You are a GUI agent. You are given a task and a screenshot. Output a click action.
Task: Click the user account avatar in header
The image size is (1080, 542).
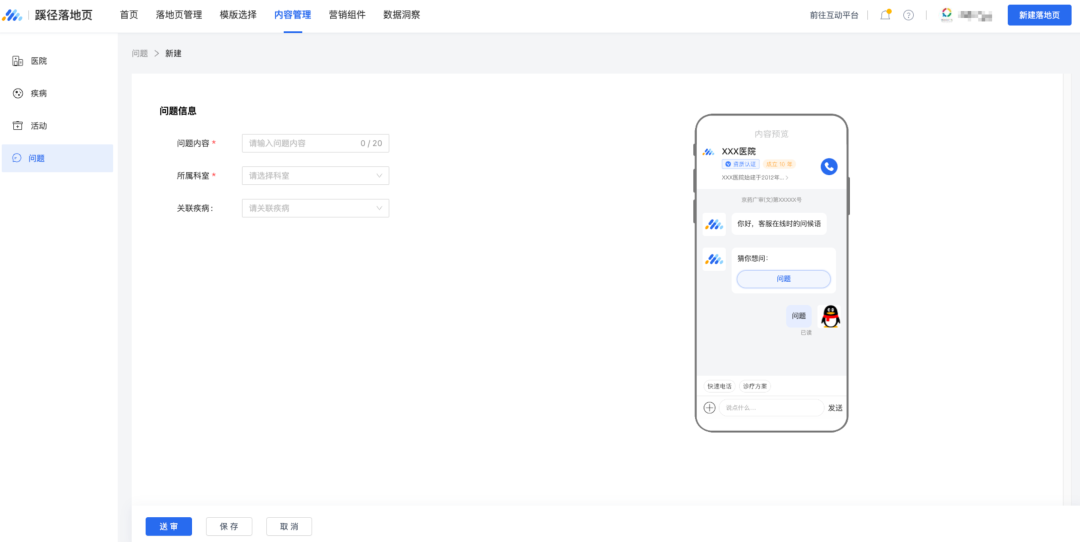click(946, 15)
